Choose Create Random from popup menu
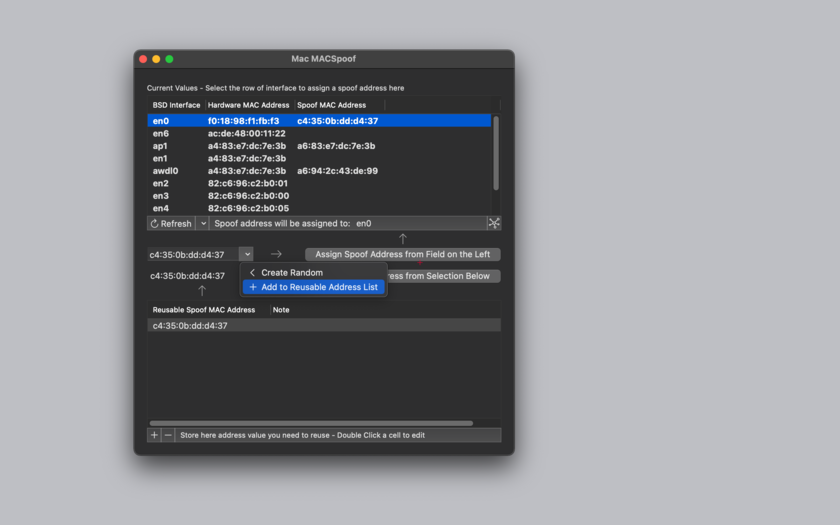 (313, 272)
